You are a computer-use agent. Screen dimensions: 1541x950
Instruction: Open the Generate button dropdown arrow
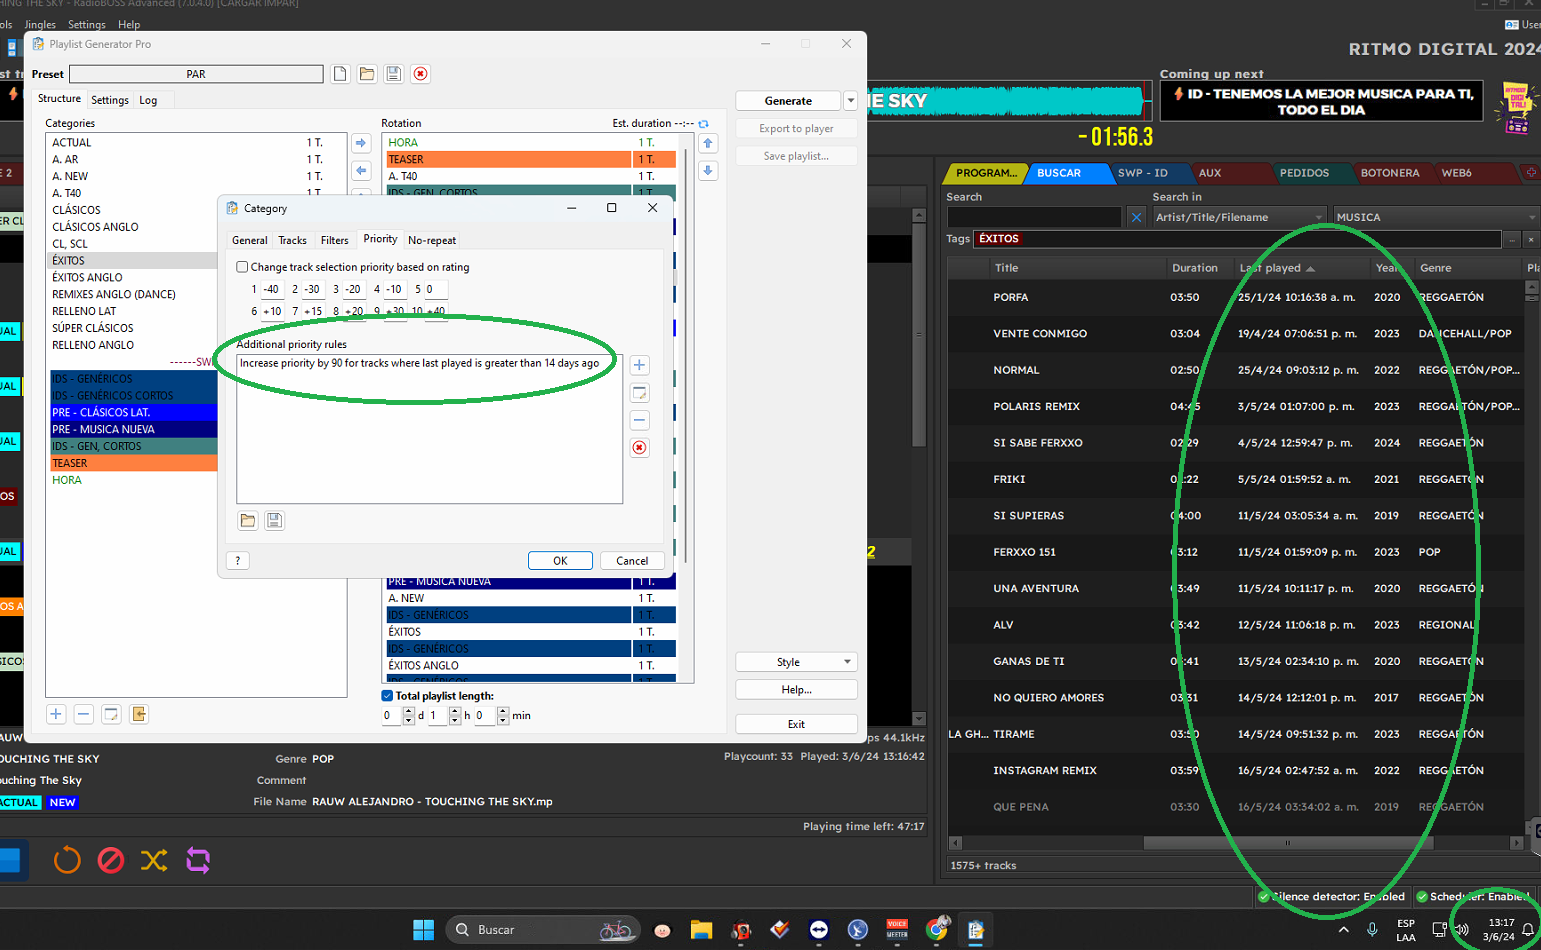[851, 101]
